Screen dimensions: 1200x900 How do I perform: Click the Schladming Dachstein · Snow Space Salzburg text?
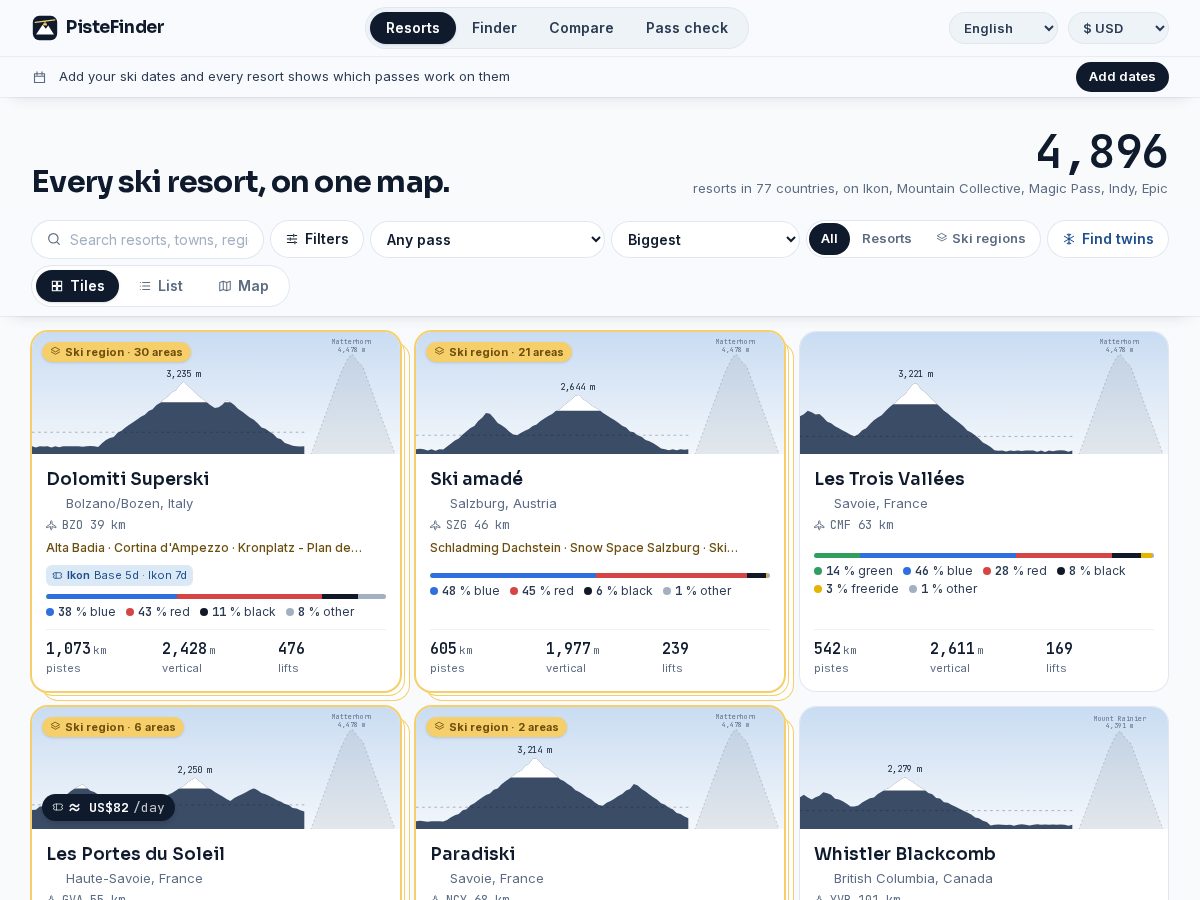584,548
